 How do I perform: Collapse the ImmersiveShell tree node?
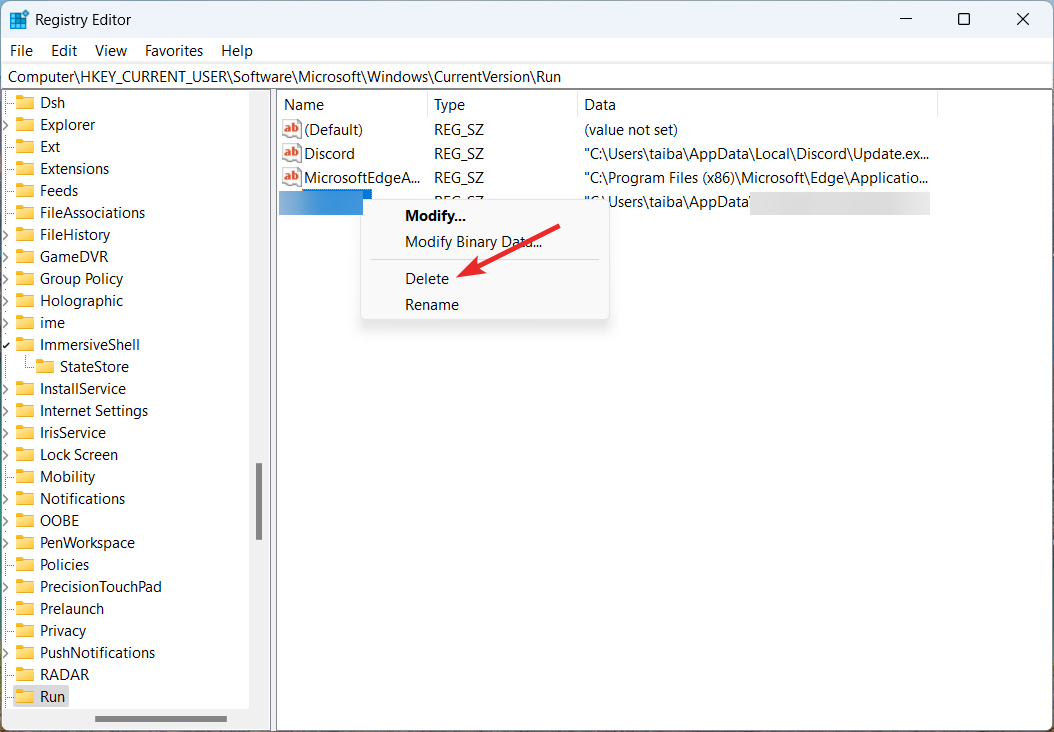7,344
